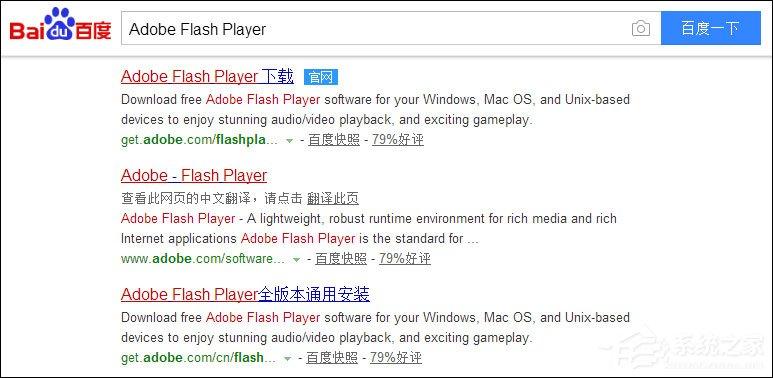Expand the arrow next to get.adobe.com/flashpla...
773x378 pixels.
coord(289,141)
